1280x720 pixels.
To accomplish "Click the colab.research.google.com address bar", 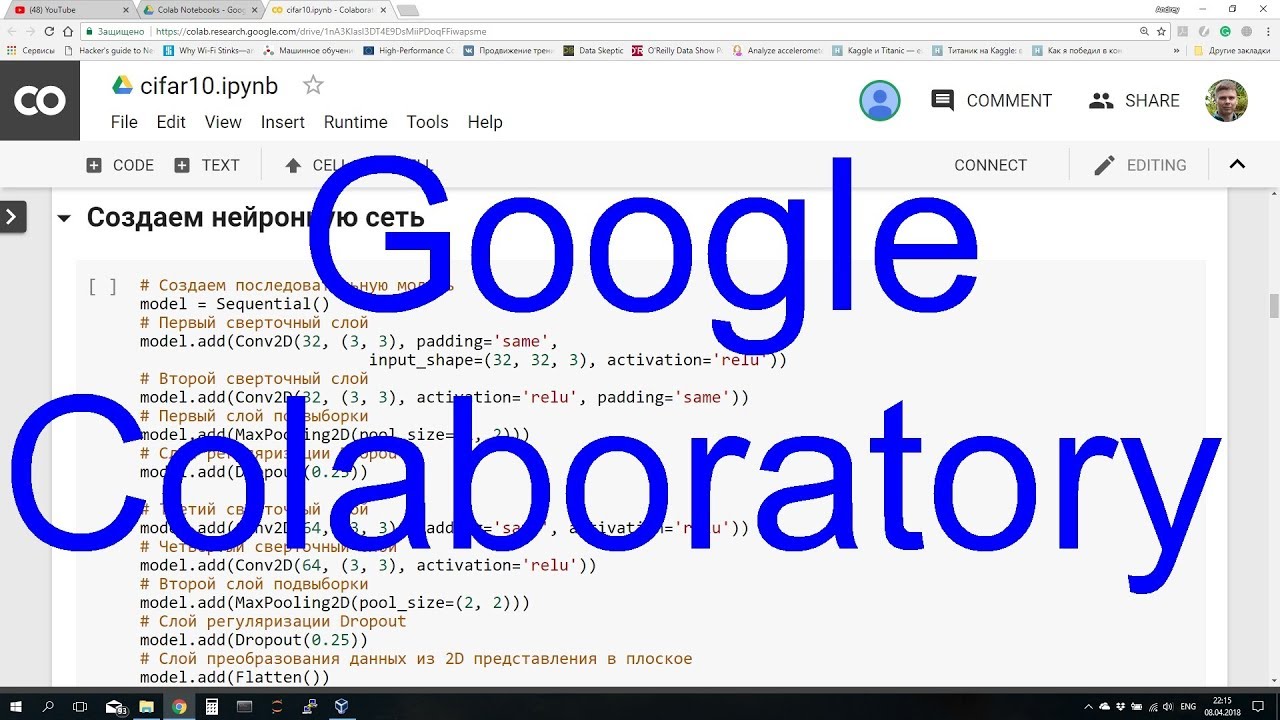I will point(610,31).
